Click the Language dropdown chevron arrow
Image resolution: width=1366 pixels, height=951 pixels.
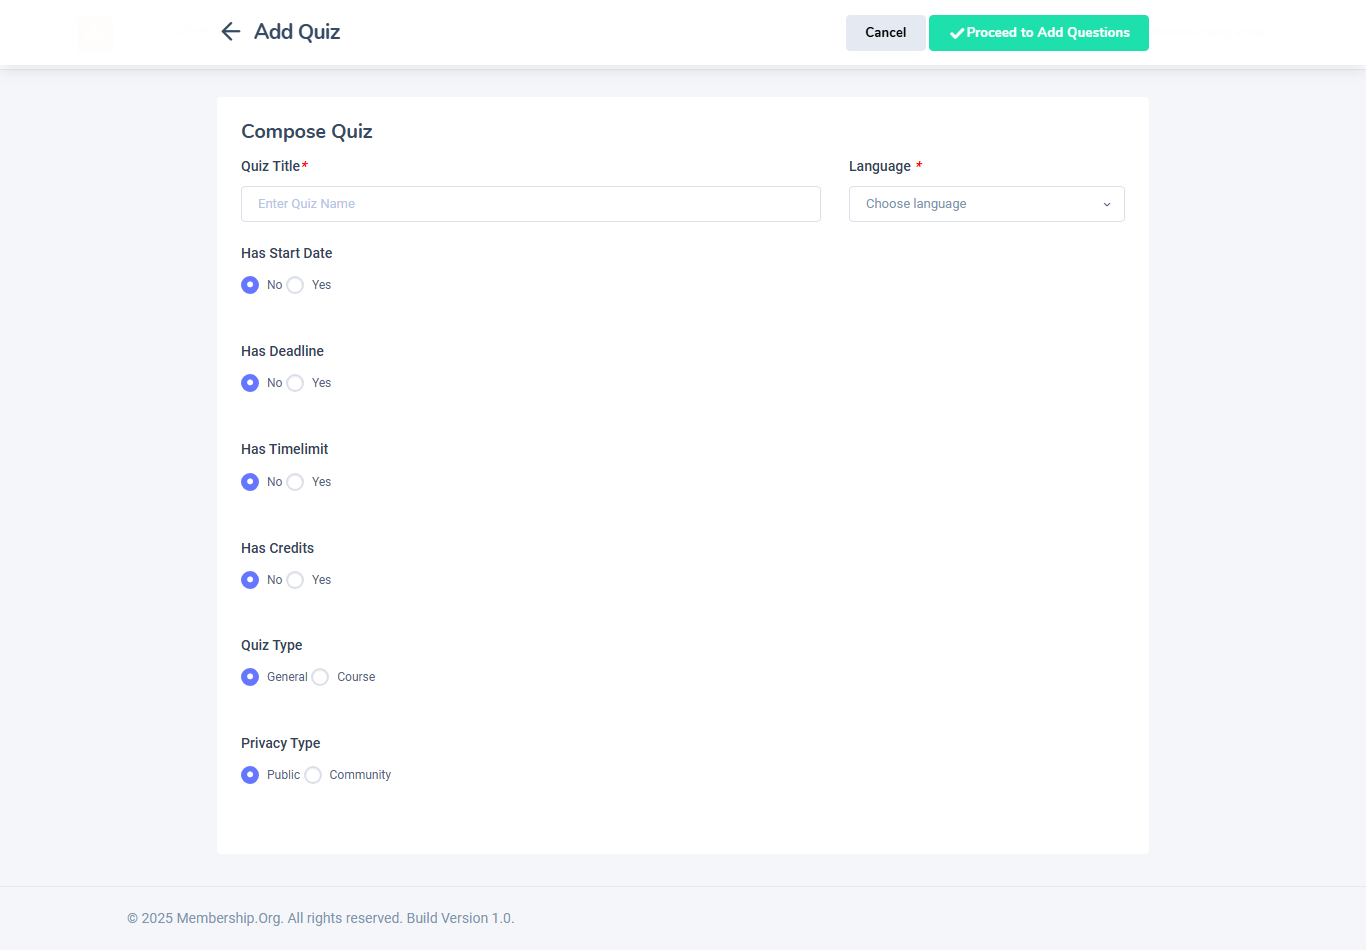pos(1107,204)
